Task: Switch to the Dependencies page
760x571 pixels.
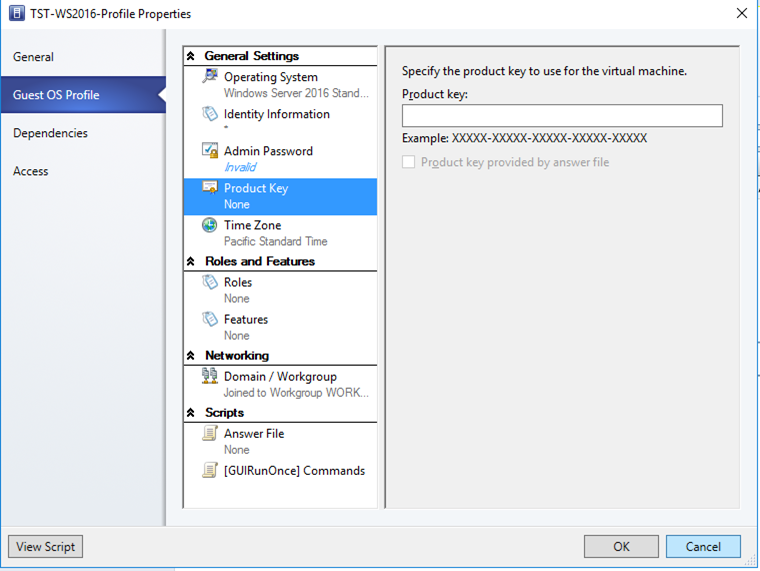Action: point(83,133)
